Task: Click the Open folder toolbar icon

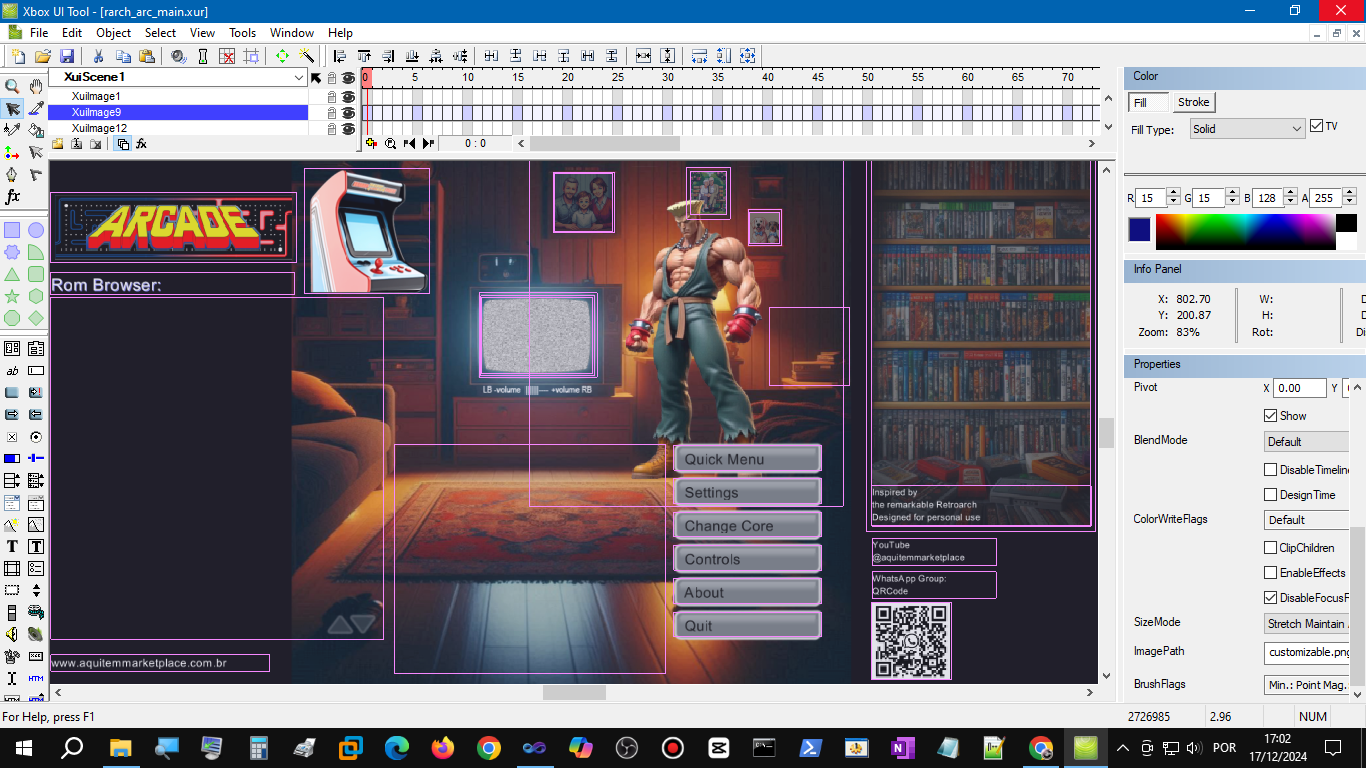Action: pos(43,56)
